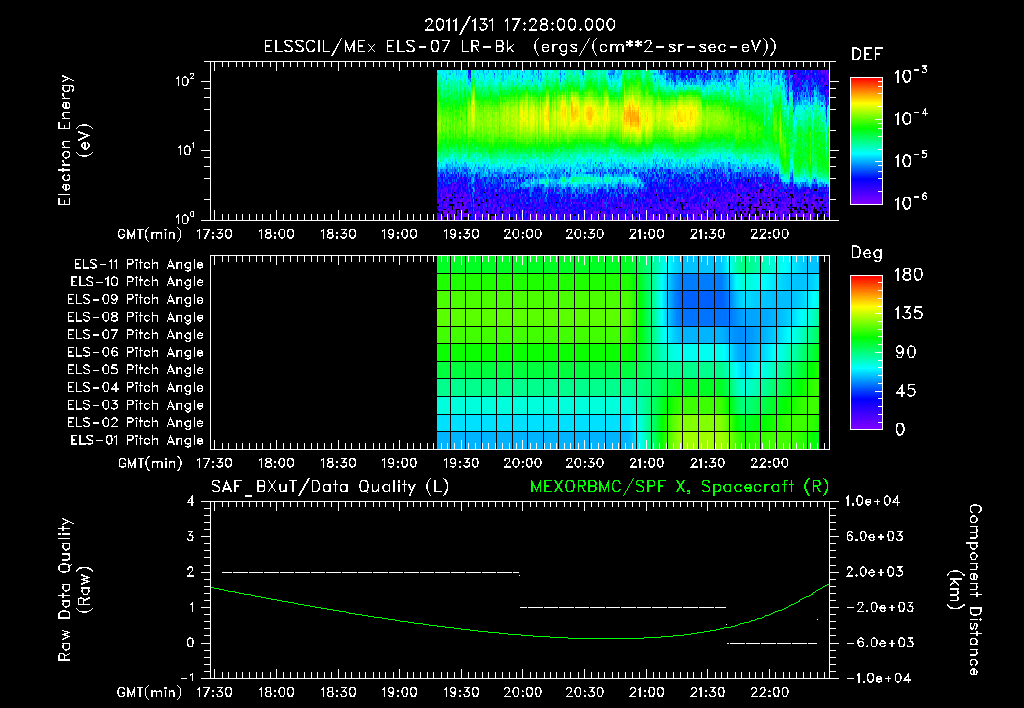Click 18:30 time tick under the data quality panel
The height and width of the screenshot is (708, 1024).
click(x=338, y=692)
